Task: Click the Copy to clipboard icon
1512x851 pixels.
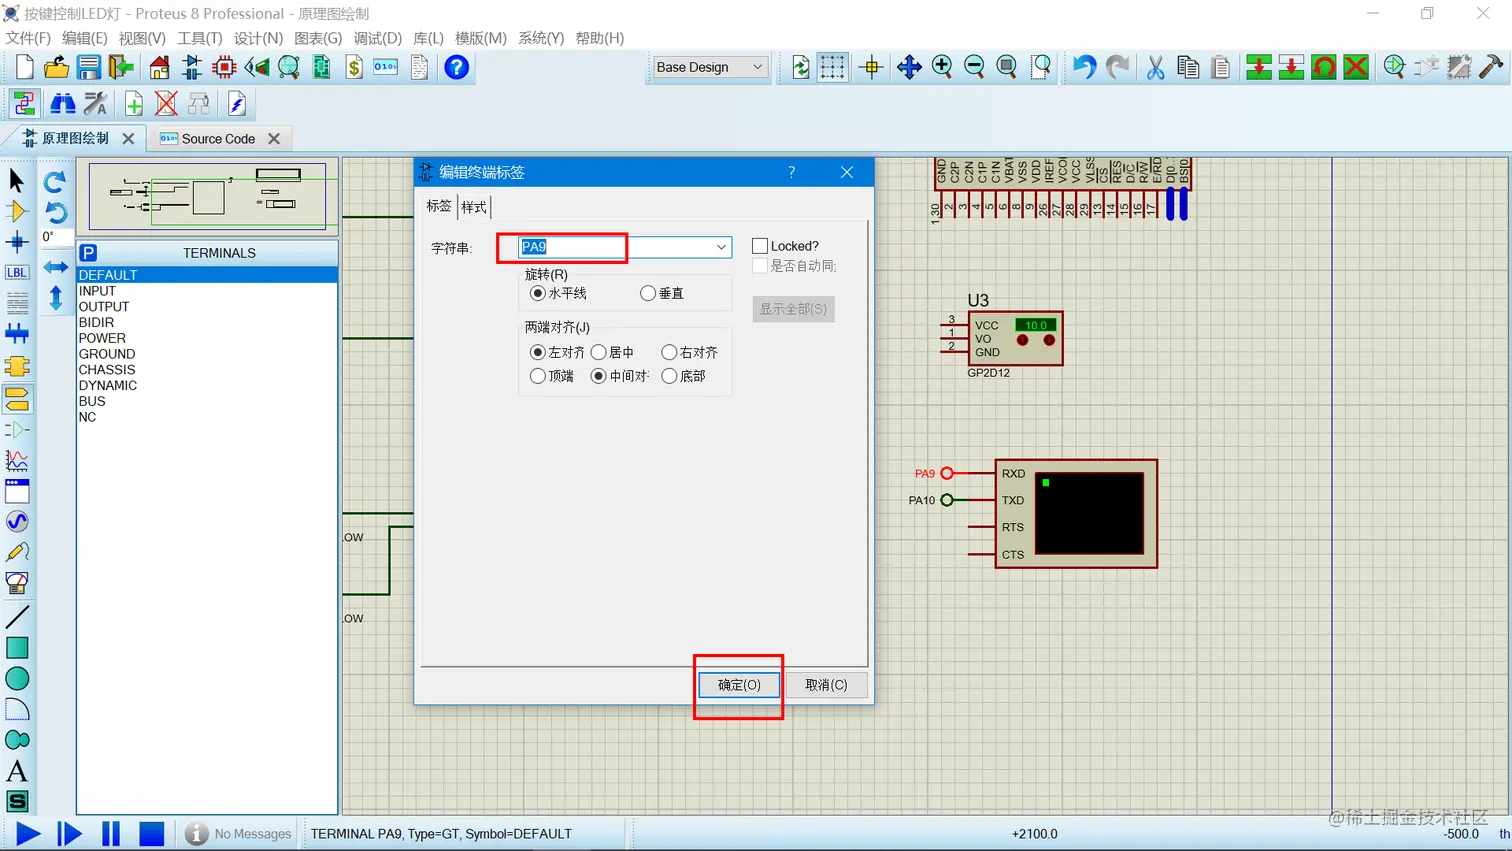Action: pos(1188,67)
